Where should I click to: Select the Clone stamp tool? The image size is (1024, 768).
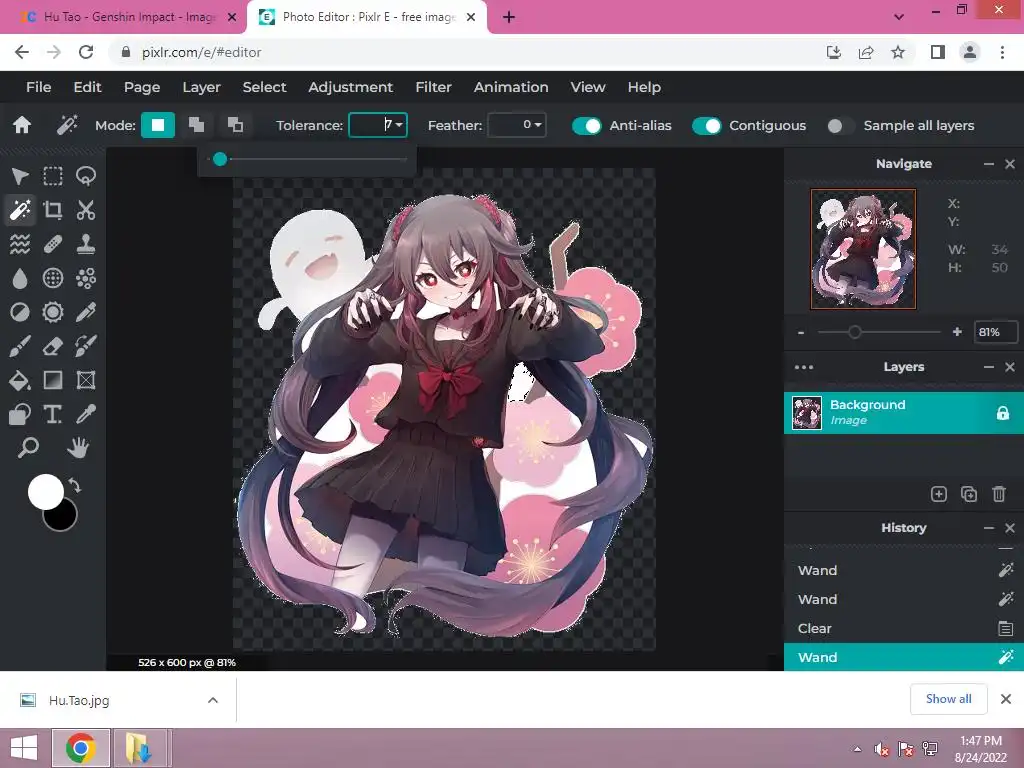point(86,244)
